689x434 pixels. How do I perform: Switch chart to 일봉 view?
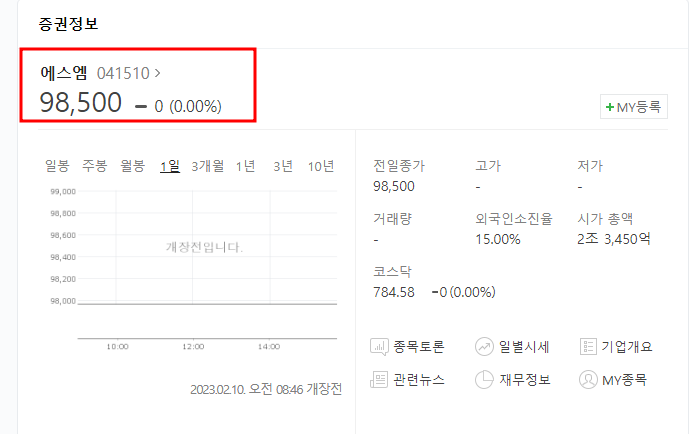57,166
